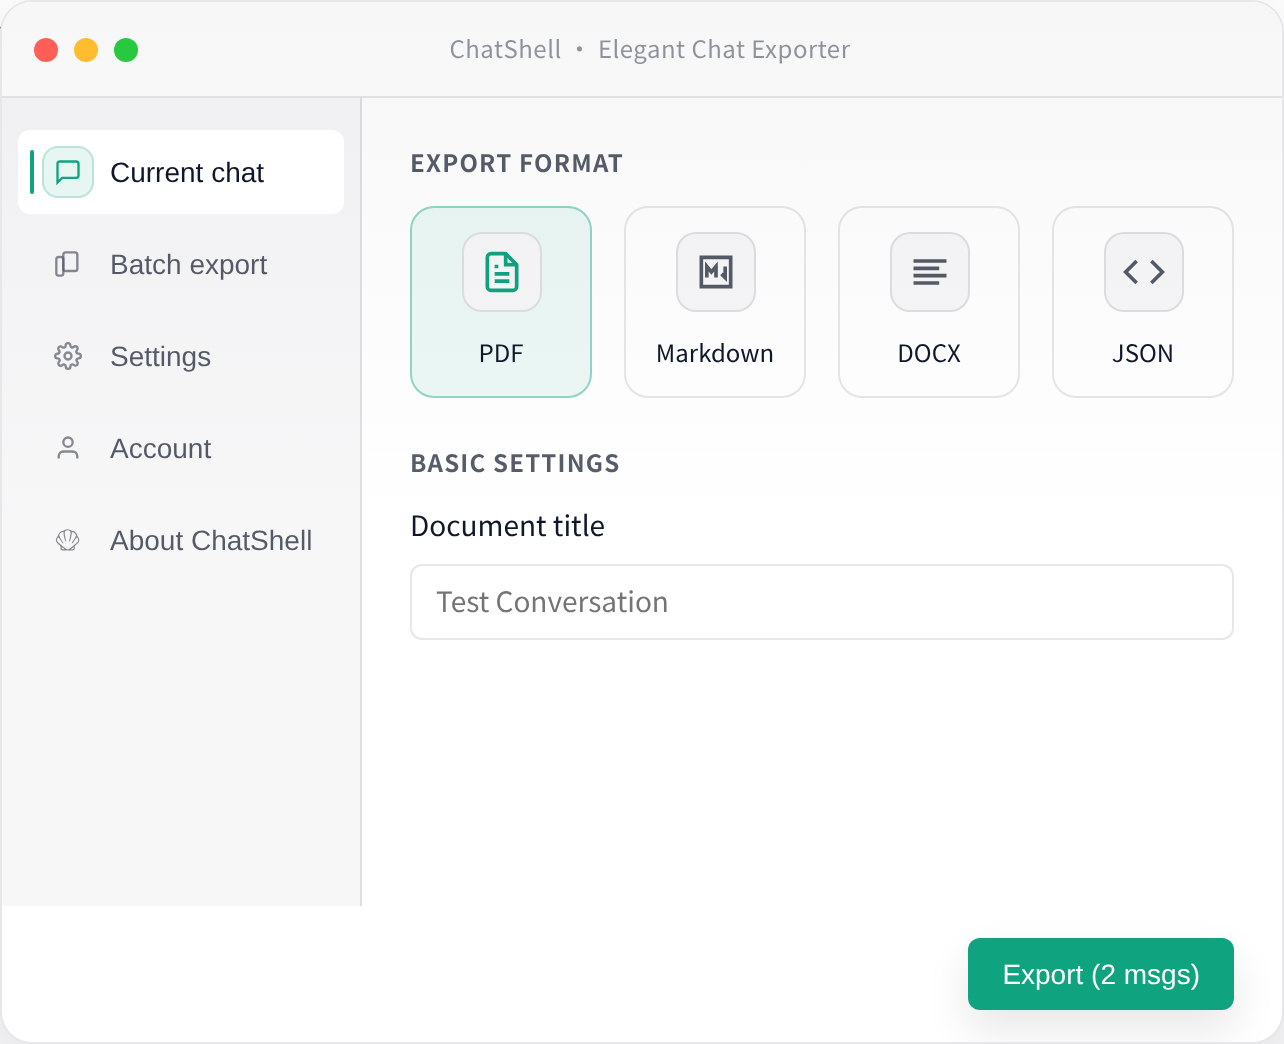The width and height of the screenshot is (1284, 1044).
Task: Click the shell icon beside About ChatShell
Action: [x=67, y=540]
